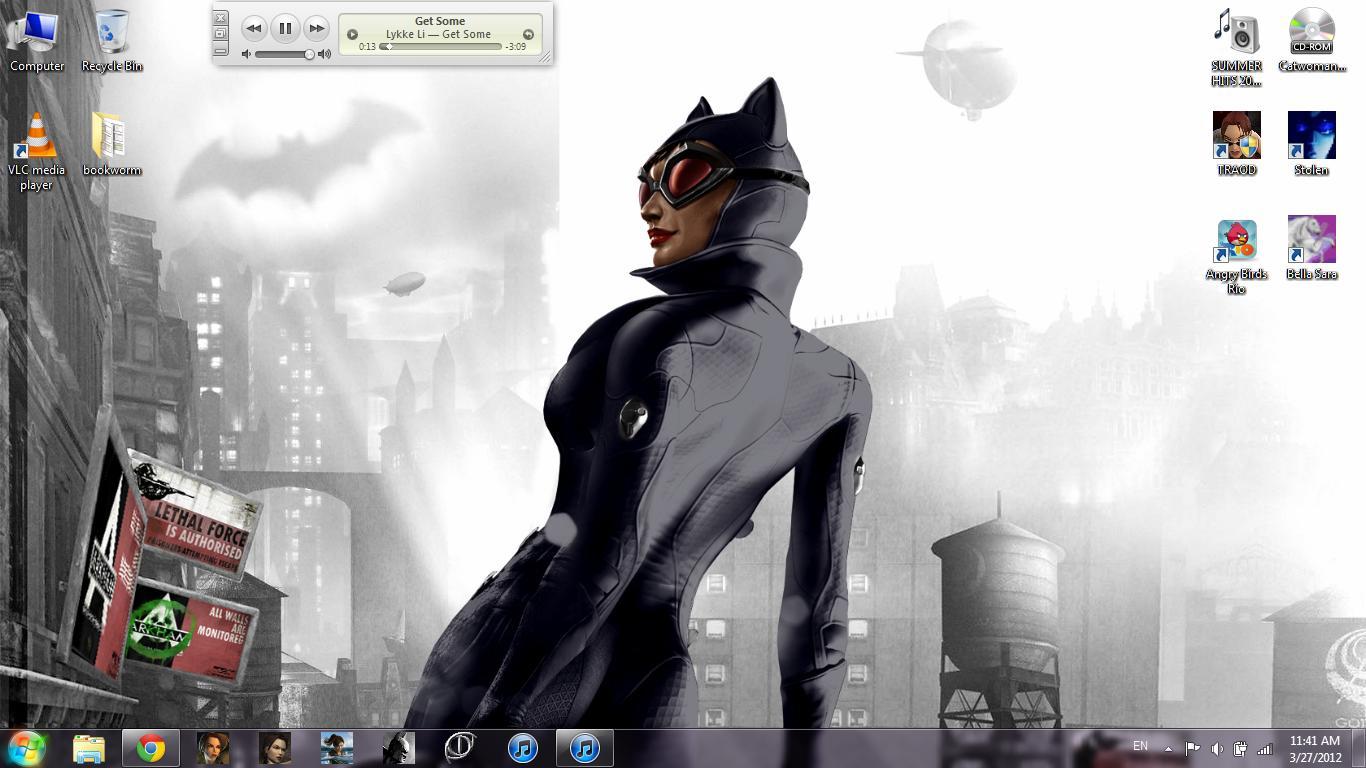
Task: Open Windows Explorer from the taskbar
Action: pyautogui.click(x=89, y=748)
